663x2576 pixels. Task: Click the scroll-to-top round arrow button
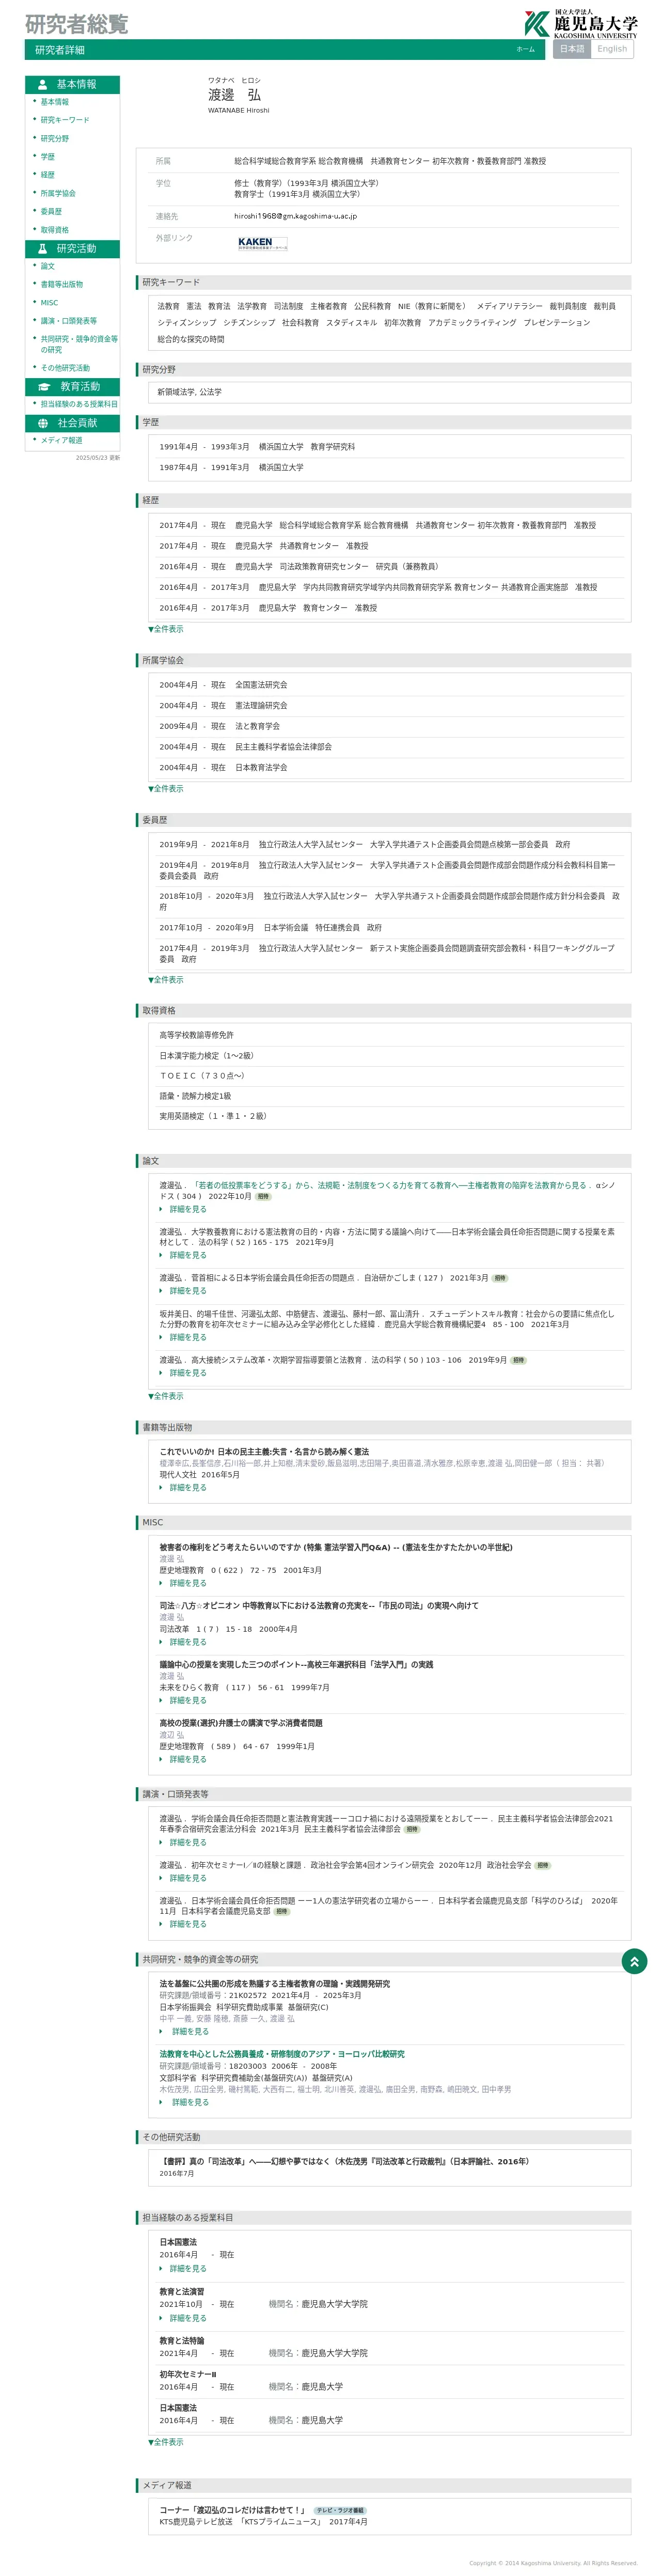pos(634,1962)
